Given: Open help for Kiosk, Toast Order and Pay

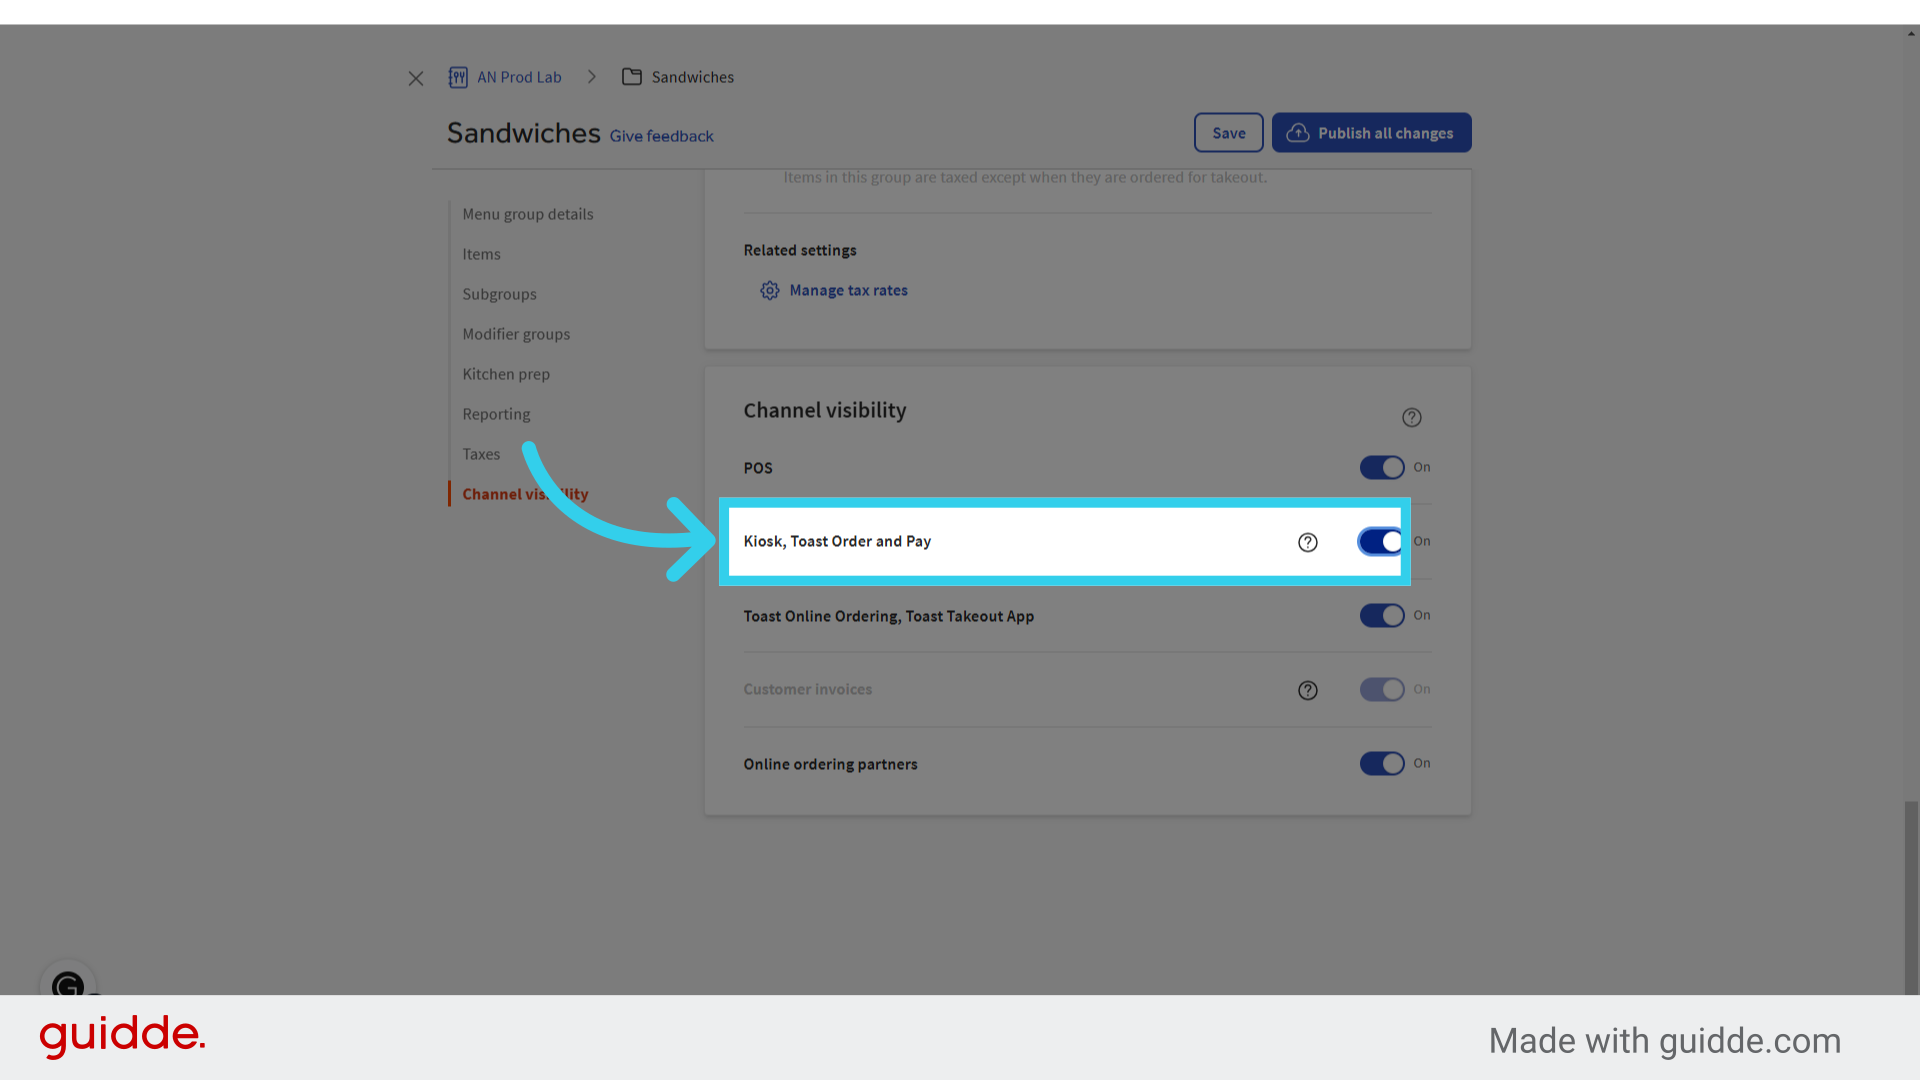Looking at the screenshot, I should coord(1308,542).
